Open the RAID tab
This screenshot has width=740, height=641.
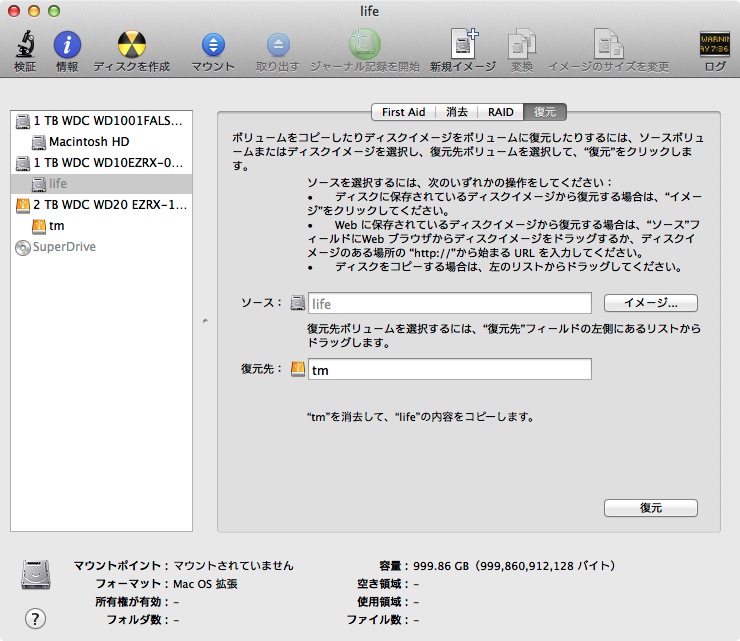point(500,112)
